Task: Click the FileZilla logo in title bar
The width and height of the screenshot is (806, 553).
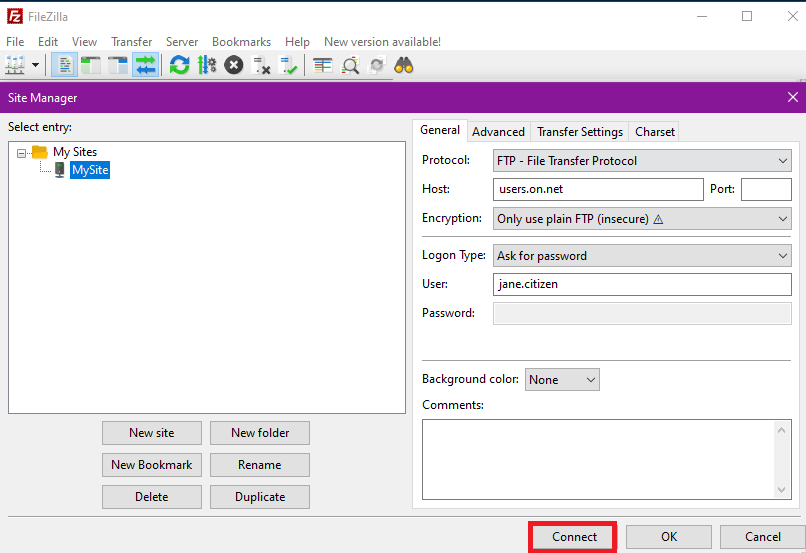Action: pyautogui.click(x=14, y=16)
